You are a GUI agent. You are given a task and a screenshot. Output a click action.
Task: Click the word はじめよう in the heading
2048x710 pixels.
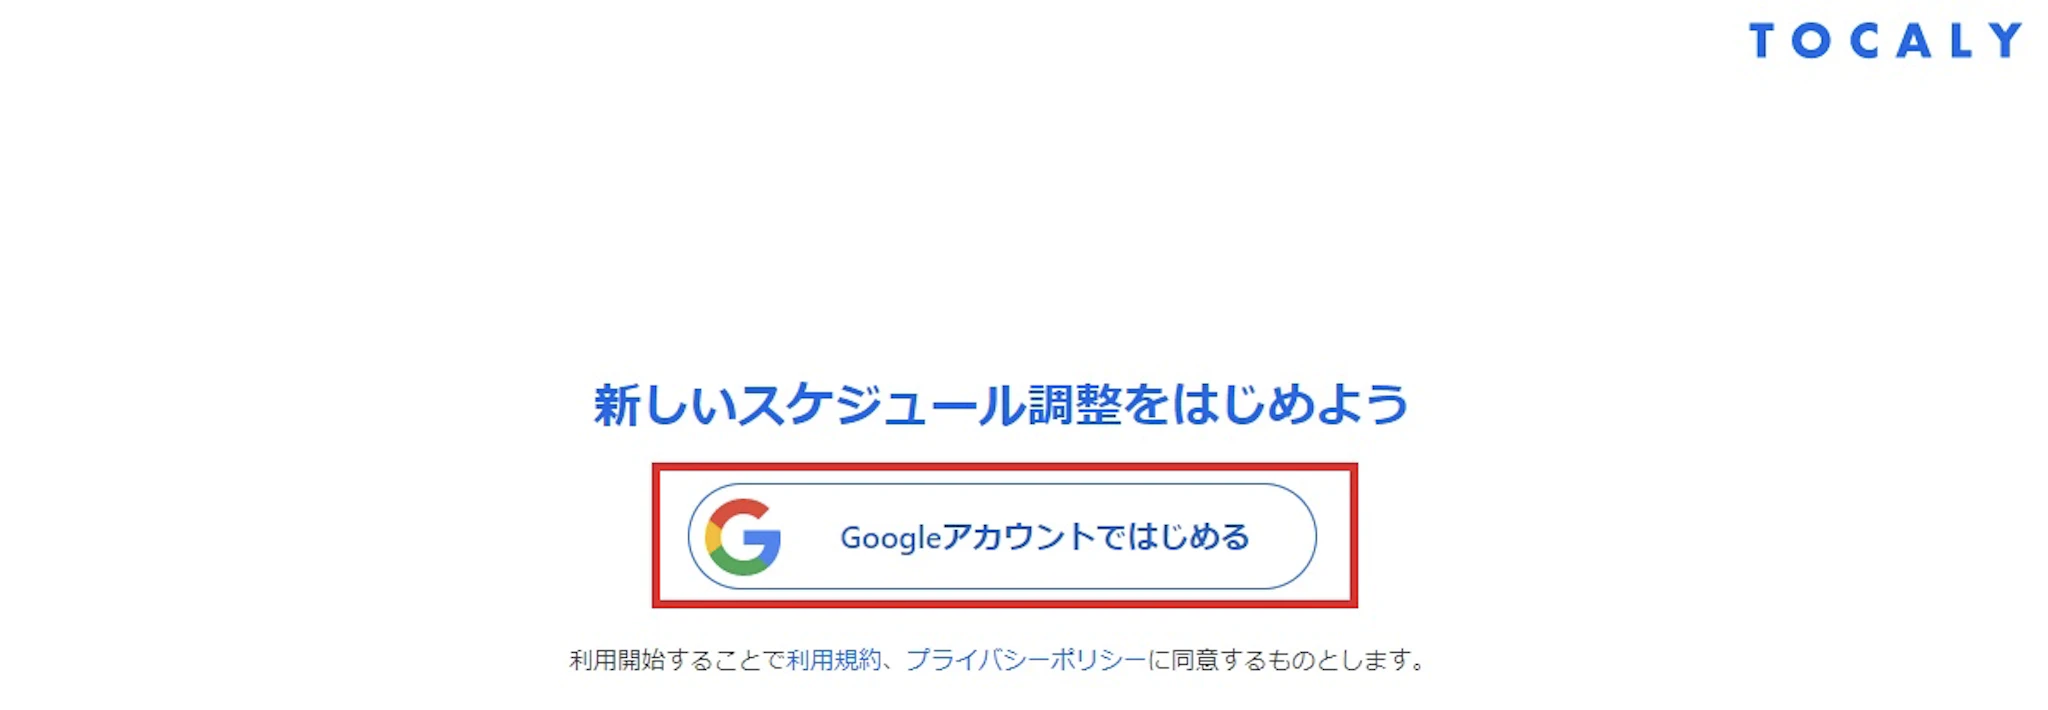tap(1290, 405)
